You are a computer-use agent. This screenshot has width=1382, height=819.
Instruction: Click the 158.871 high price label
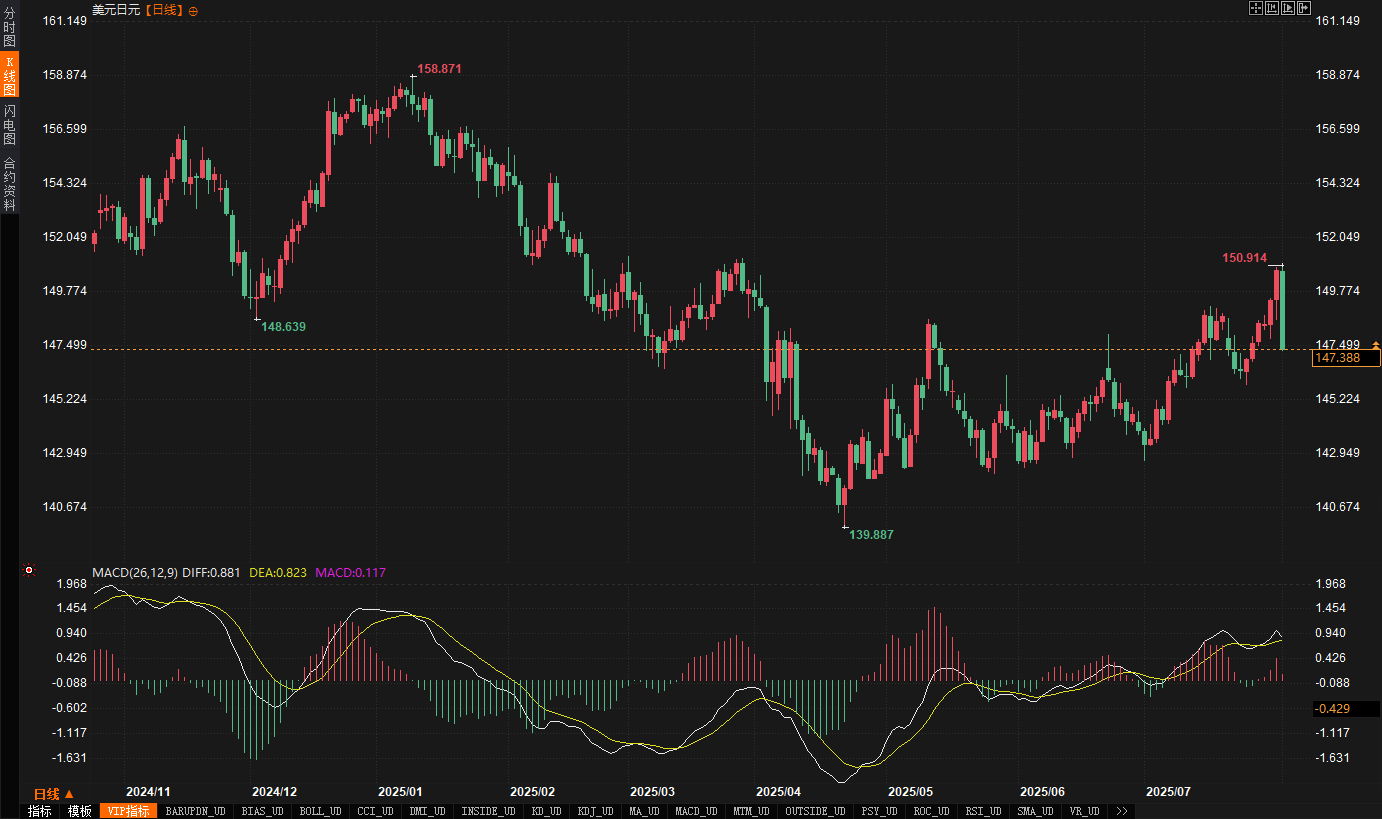pos(439,69)
